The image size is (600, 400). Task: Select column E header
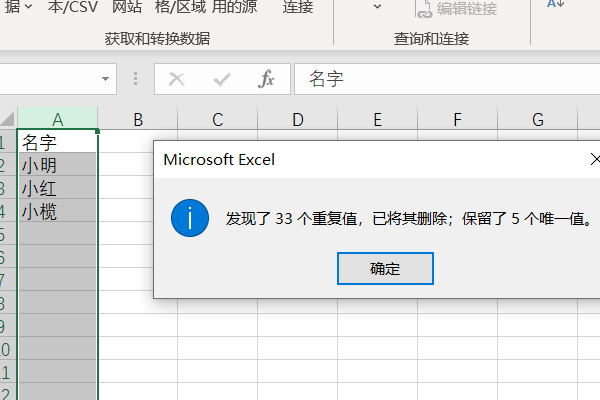(378, 119)
